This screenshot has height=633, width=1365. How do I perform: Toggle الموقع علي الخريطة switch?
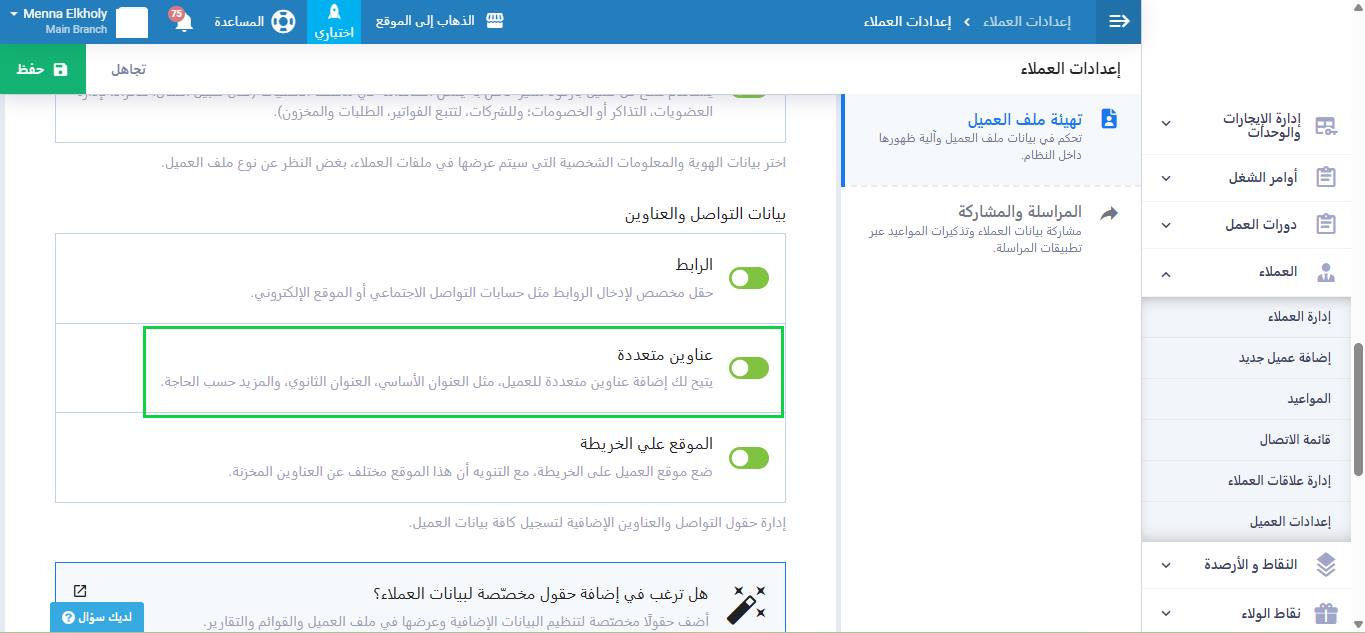pos(749,458)
